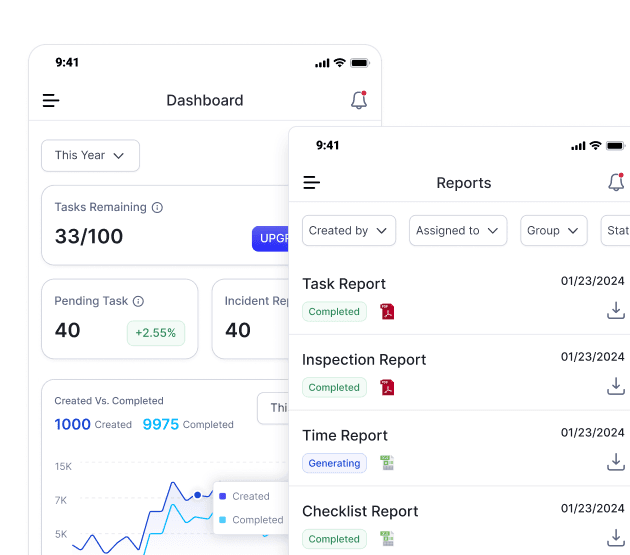Tap the Reports notification bell
This screenshot has width=630, height=555.
pos(616,182)
